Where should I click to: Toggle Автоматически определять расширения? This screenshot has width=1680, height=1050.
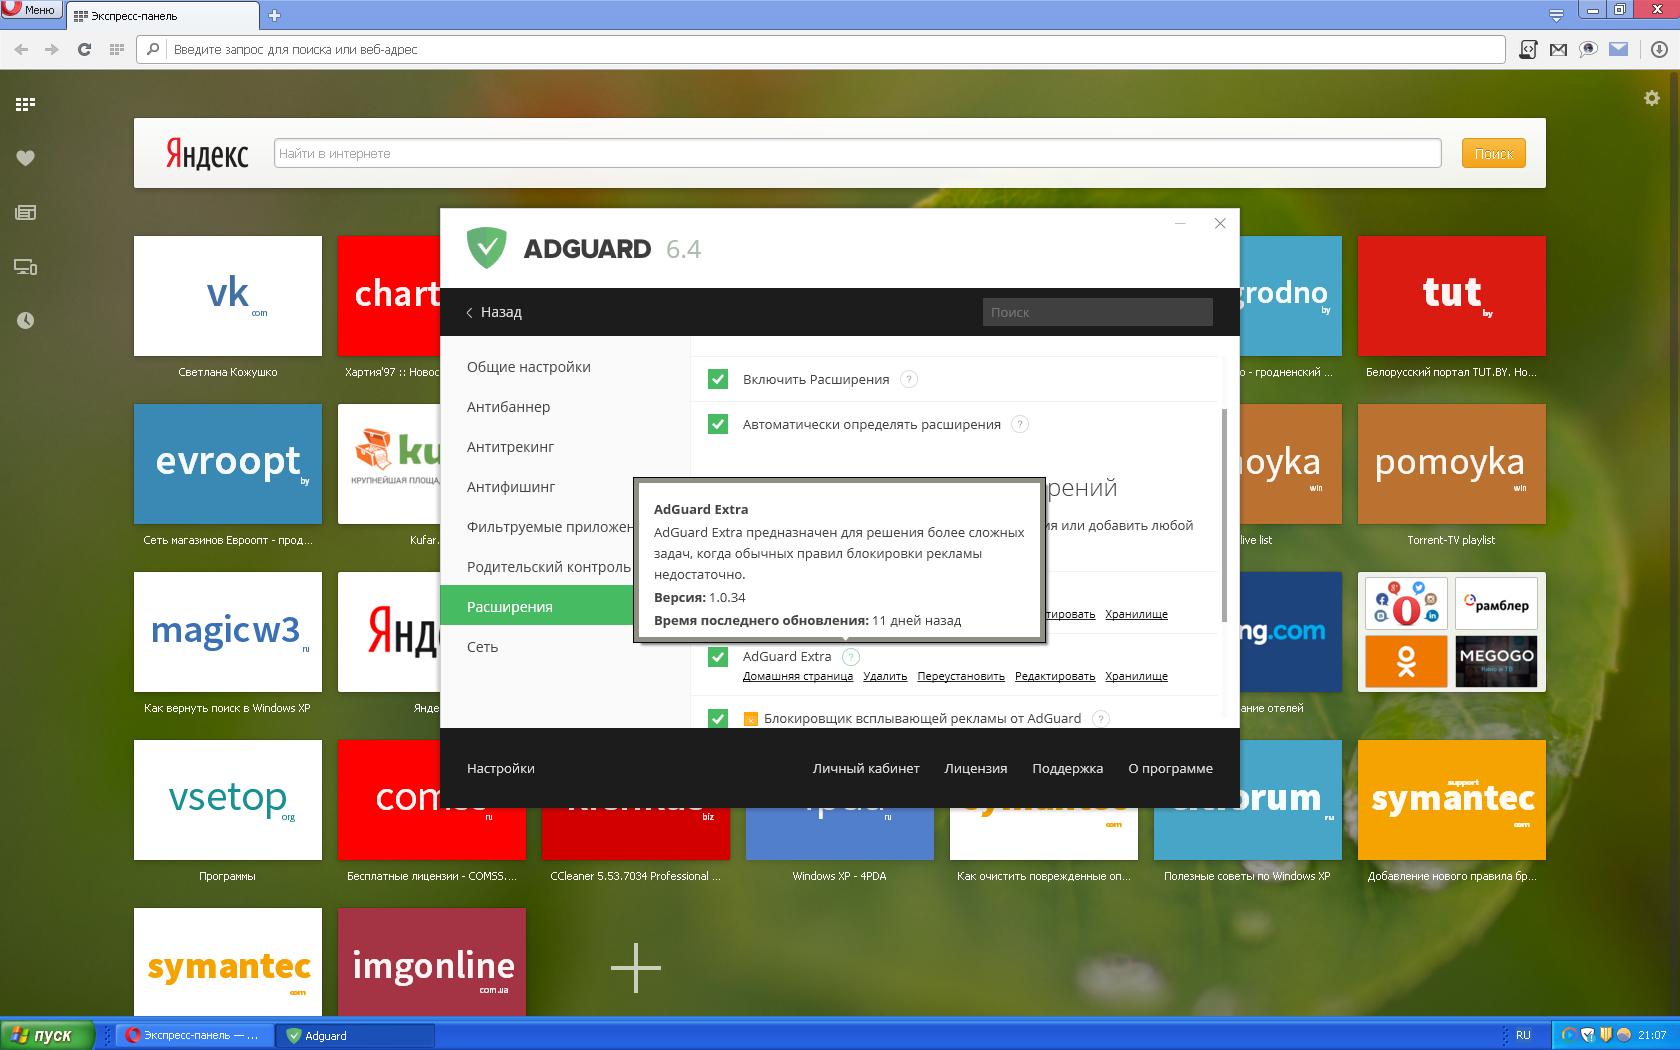[x=717, y=424]
